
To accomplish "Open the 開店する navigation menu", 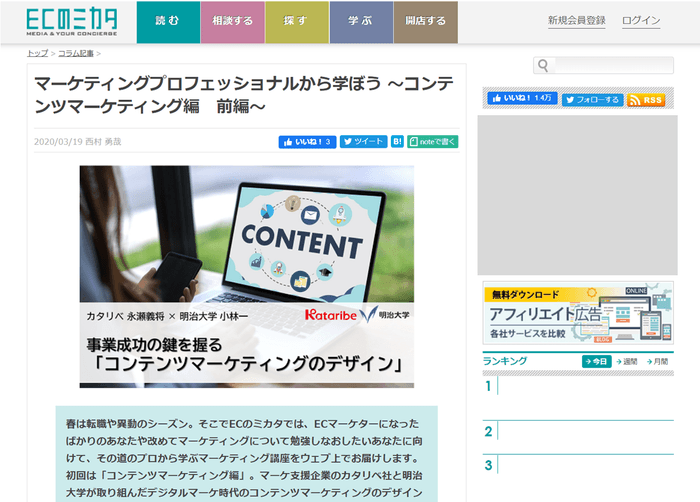I will (x=425, y=21).
